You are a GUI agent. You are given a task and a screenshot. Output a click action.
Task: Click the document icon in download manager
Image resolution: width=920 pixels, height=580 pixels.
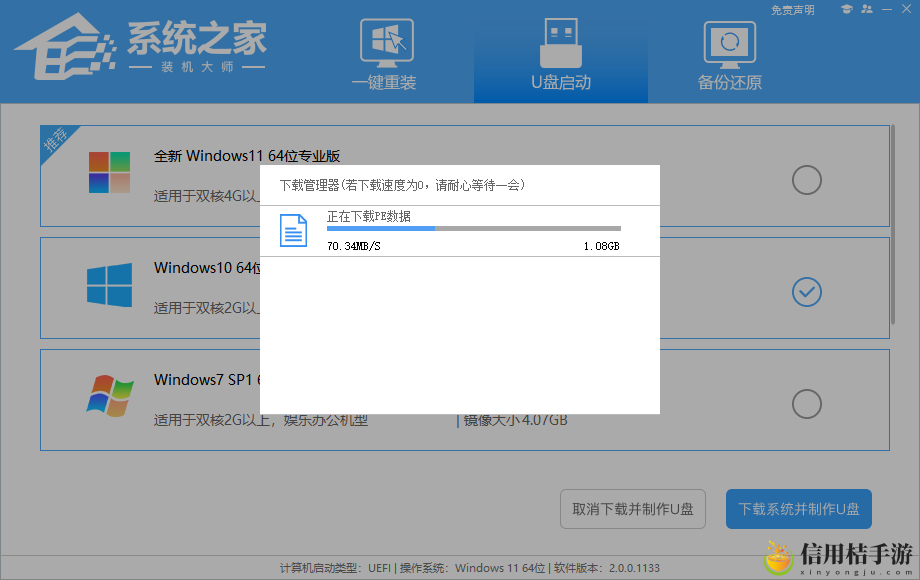pyautogui.click(x=293, y=230)
